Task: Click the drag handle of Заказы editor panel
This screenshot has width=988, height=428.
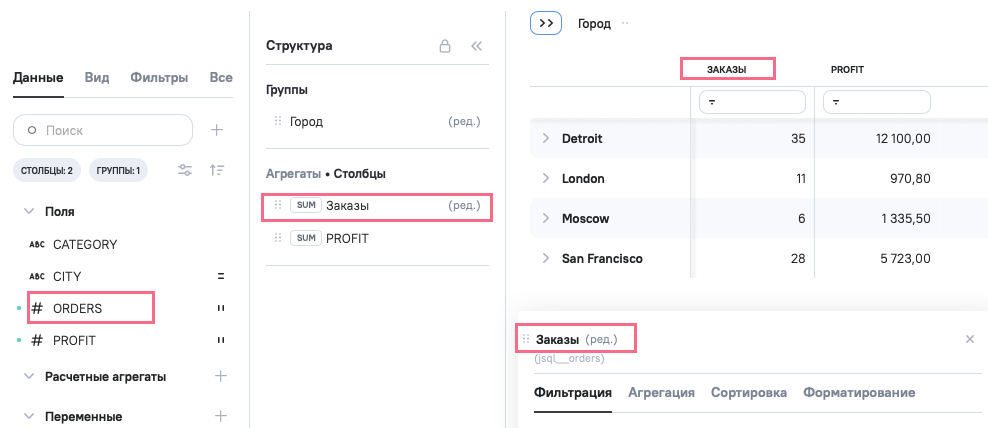Action: click(526, 339)
